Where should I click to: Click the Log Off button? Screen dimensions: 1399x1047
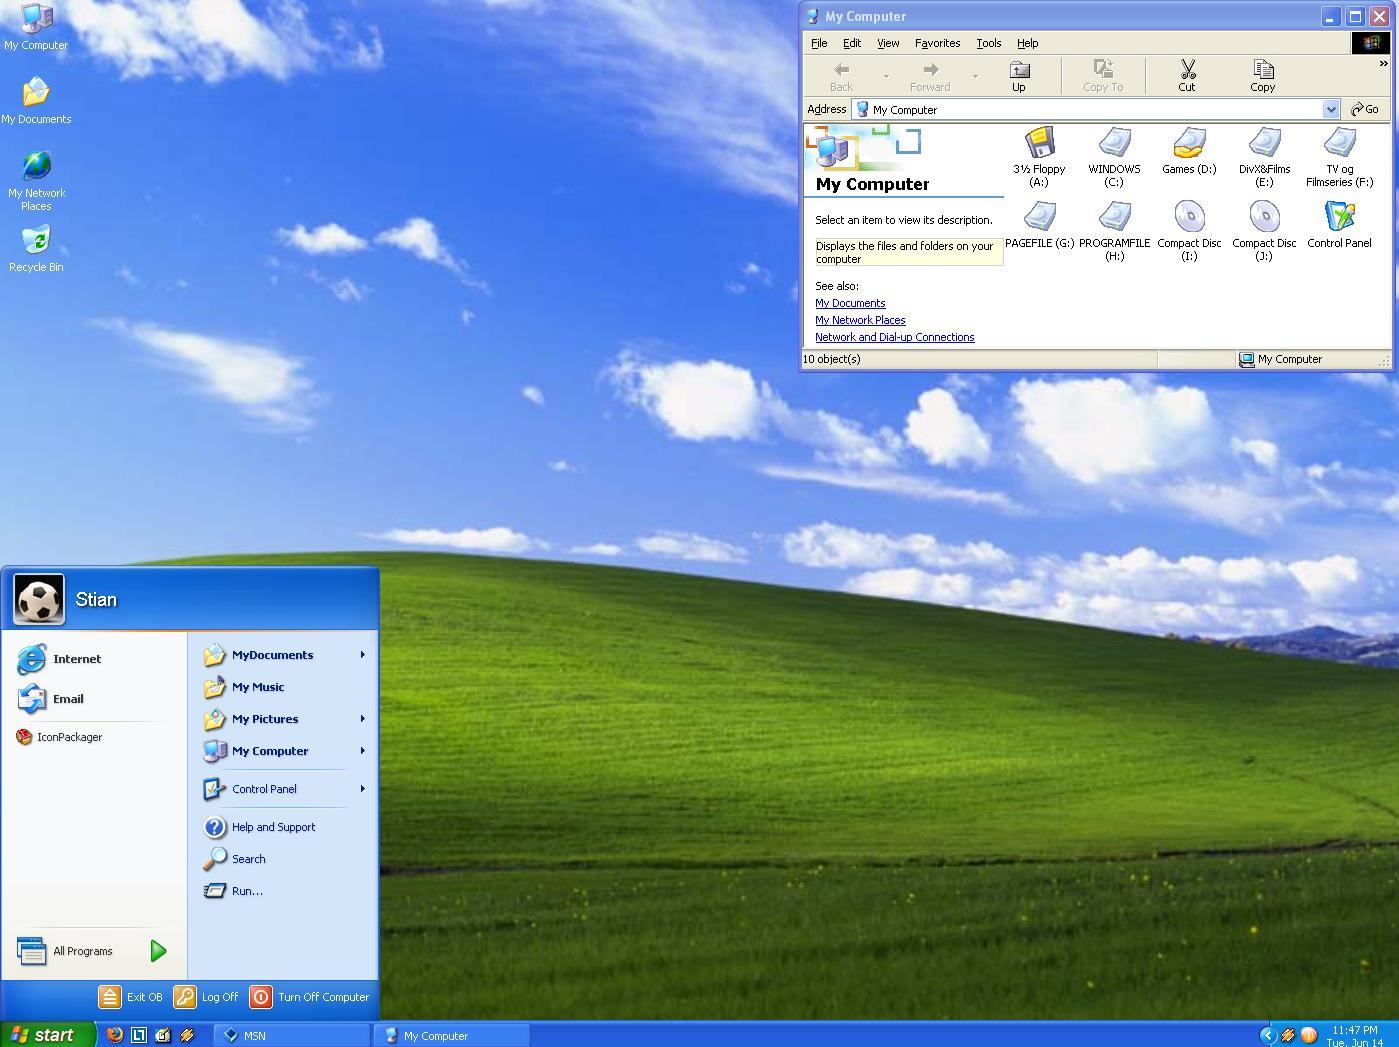[x=207, y=997]
